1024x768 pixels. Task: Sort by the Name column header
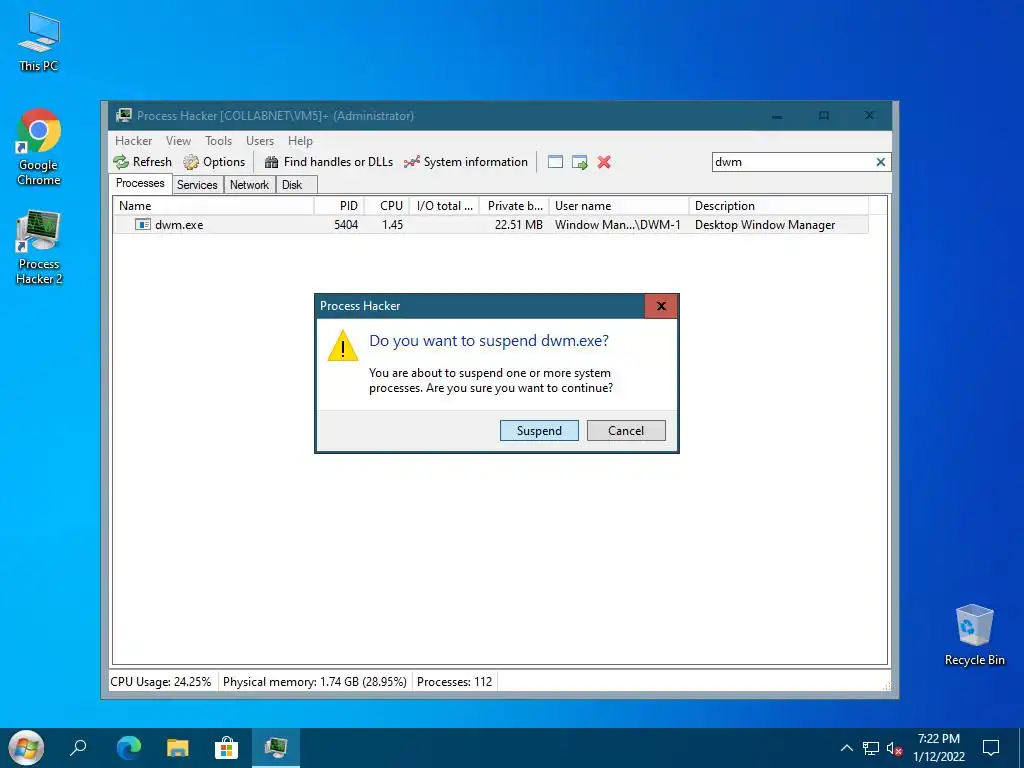(x=213, y=206)
